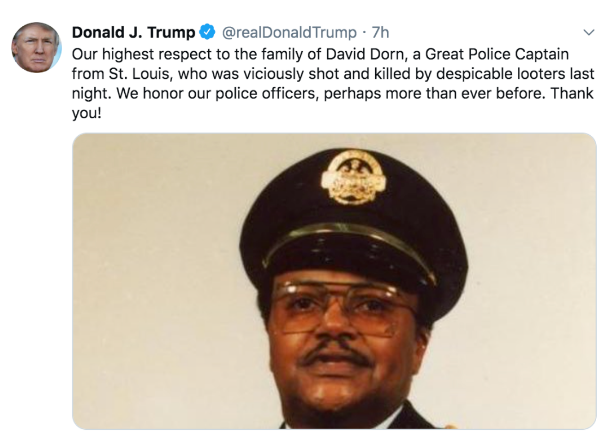Image resolution: width=611 pixels, height=438 pixels.
Task: Open the tweet options chevron menu
Action: pyautogui.click(x=588, y=30)
